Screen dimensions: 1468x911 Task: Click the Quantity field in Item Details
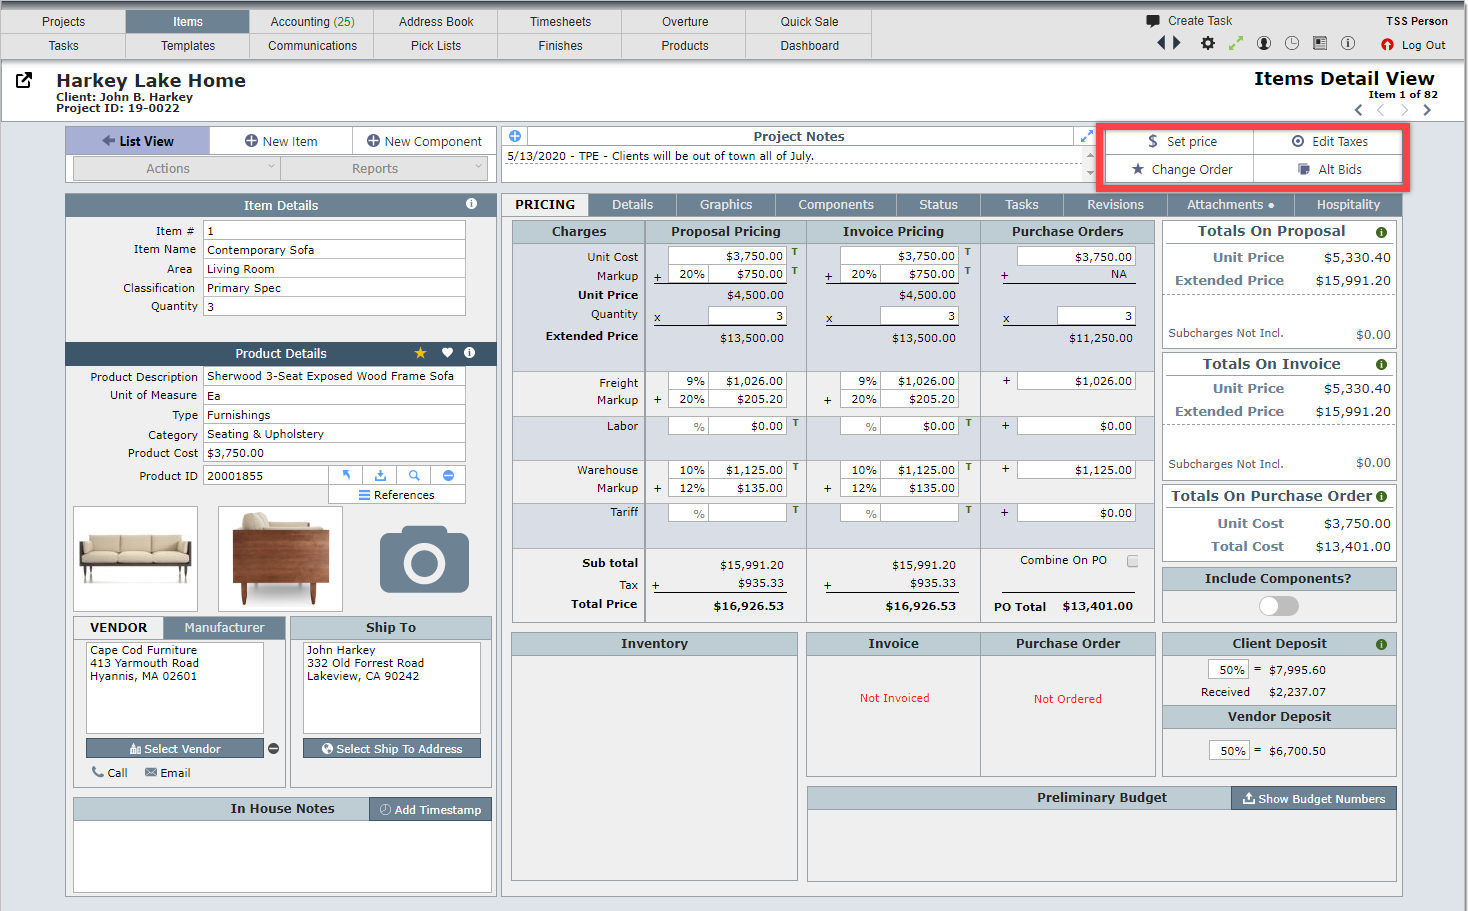click(334, 307)
